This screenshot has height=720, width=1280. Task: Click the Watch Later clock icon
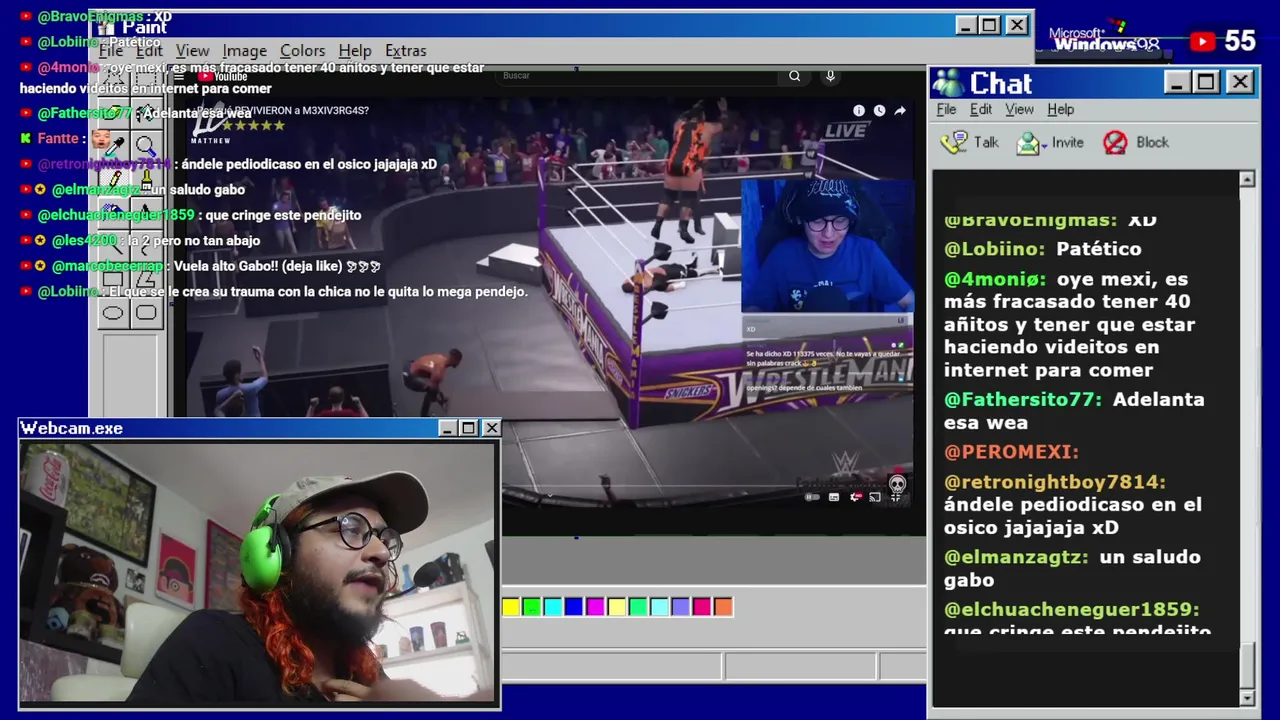coord(879,110)
